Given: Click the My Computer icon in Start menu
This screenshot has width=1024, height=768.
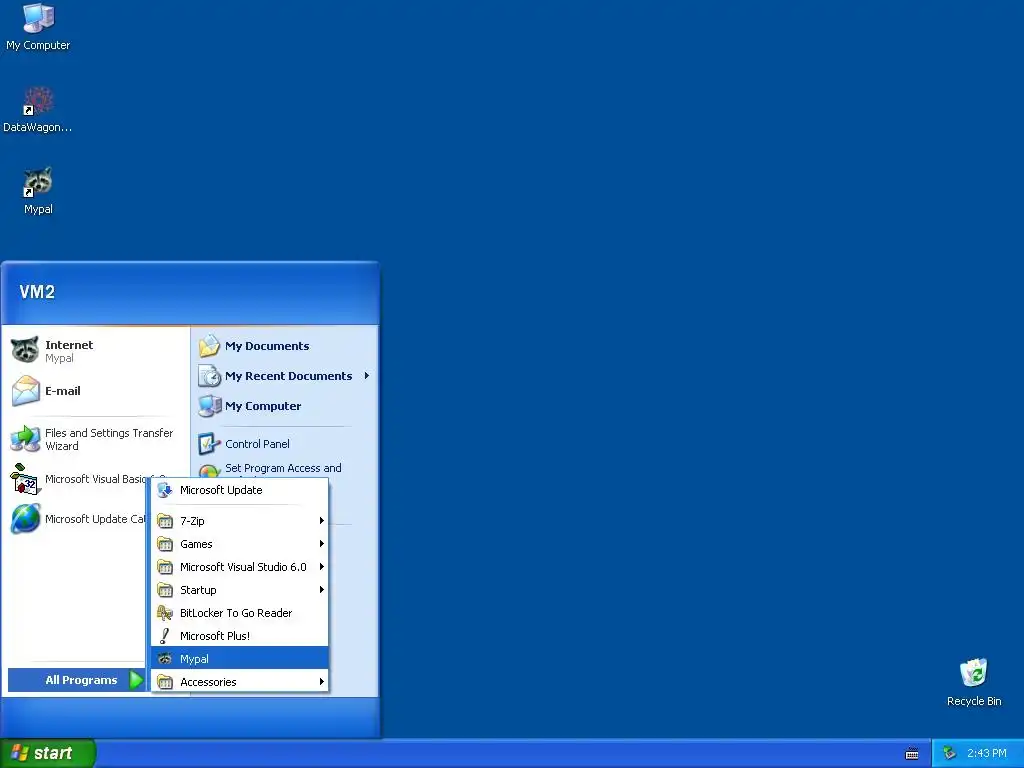Looking at the screenshot, I should pos(209,406).
